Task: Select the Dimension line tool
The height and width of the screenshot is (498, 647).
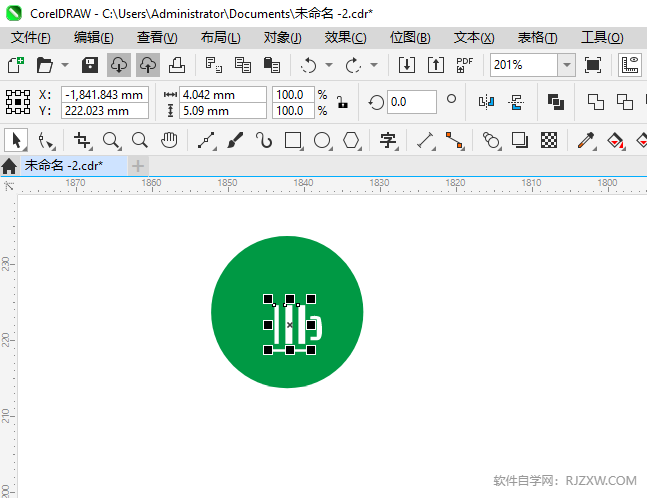Action: pyautogui.click(x=425, y=140)
